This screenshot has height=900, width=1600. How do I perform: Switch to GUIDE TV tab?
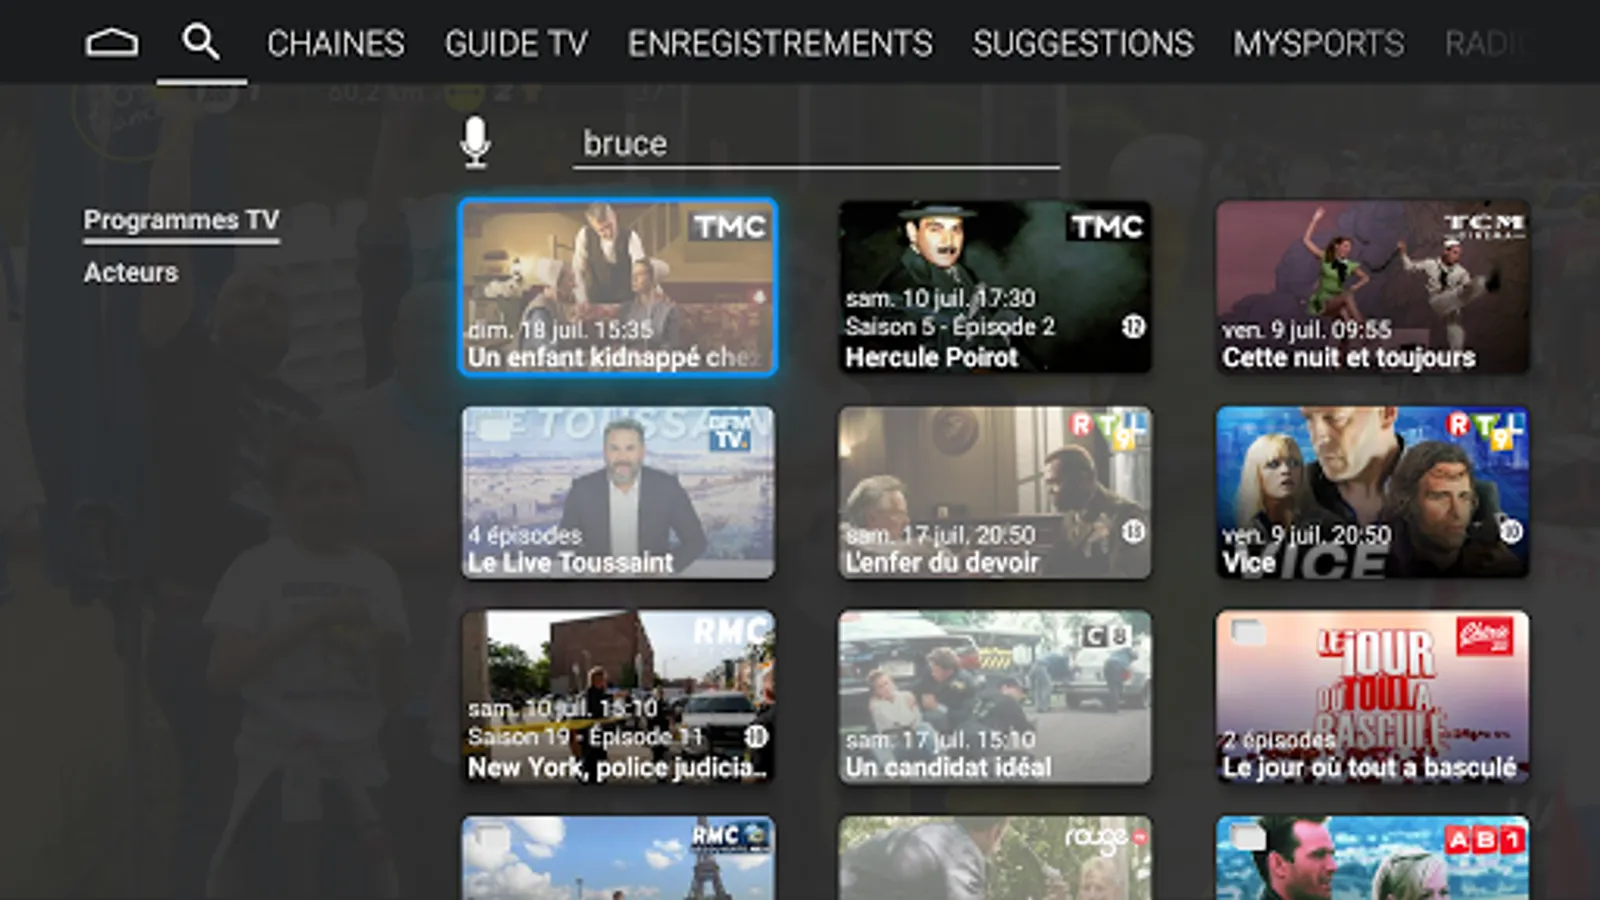click(516, 44)
